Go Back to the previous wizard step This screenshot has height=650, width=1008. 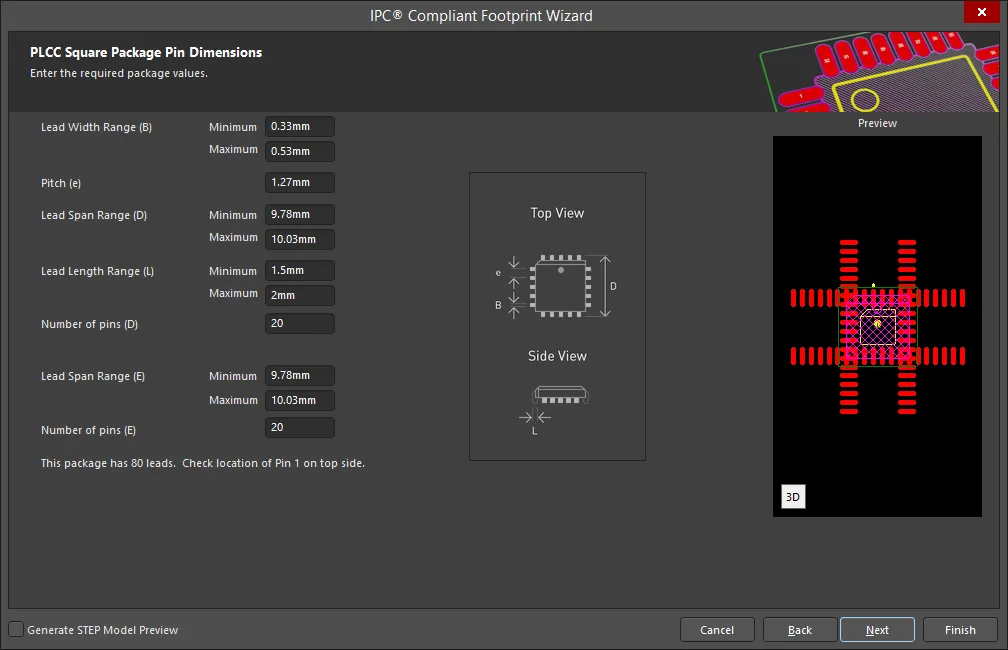[800, 630]
